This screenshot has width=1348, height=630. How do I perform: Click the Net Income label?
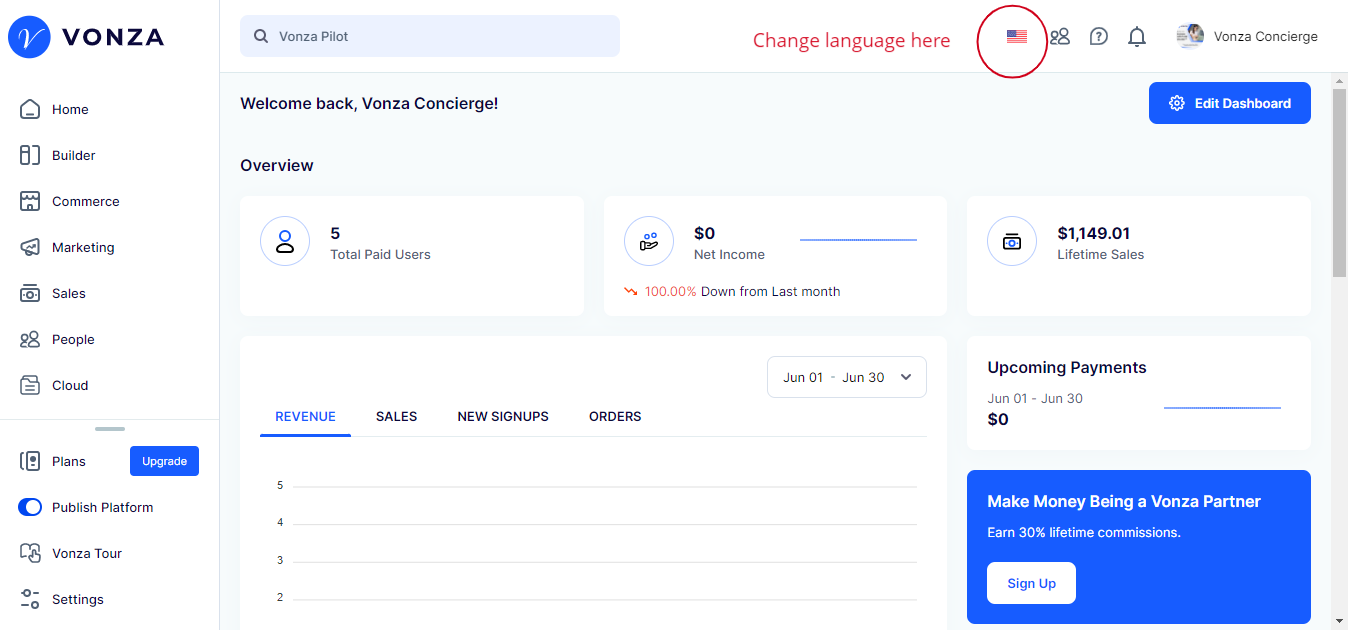(x=729, y=255)
